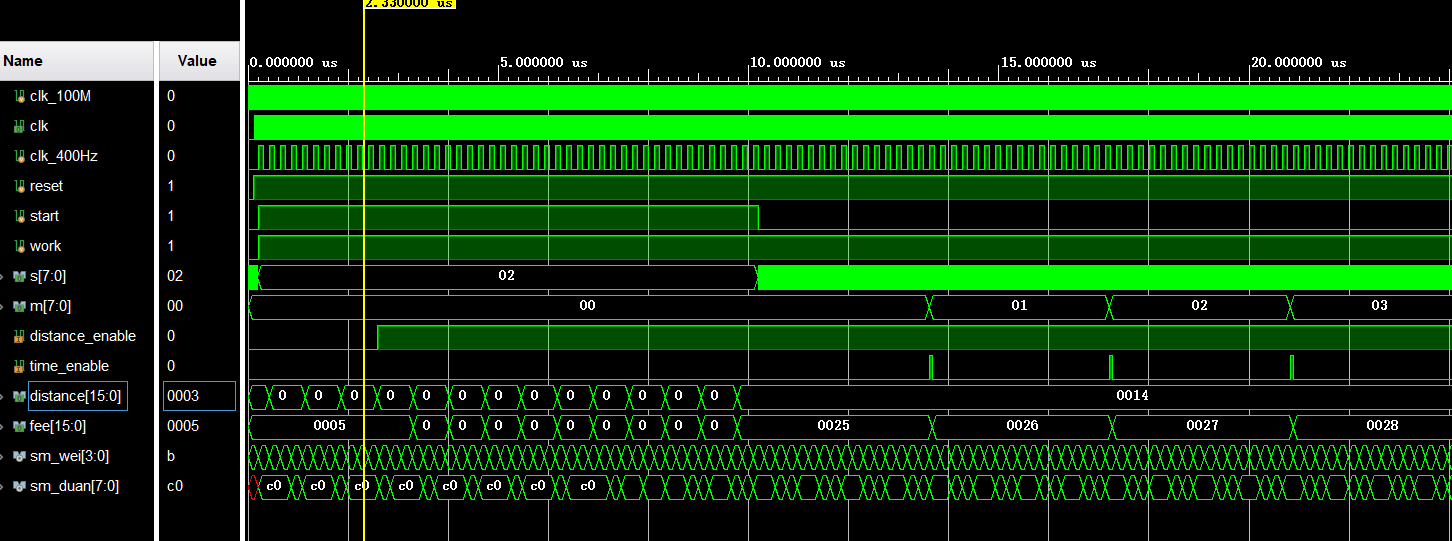Click the s[7:0] value 02 cell
Image resolution: width=1452 pixels, height=541 pixels.
(199, 276)
